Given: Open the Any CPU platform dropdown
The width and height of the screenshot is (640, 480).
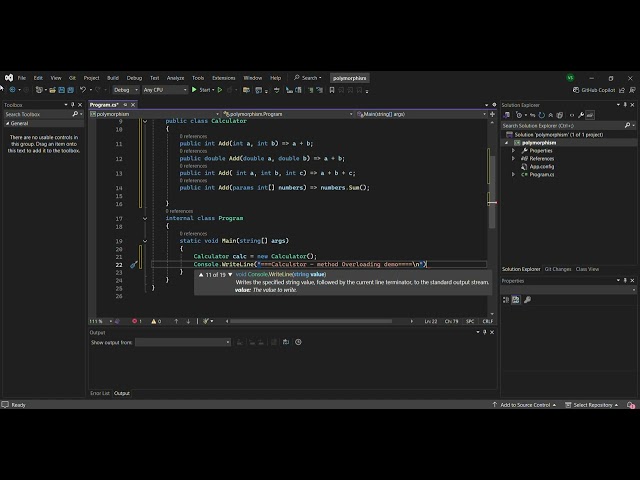Looking at the screenshot, I should (x=165, y=90).
